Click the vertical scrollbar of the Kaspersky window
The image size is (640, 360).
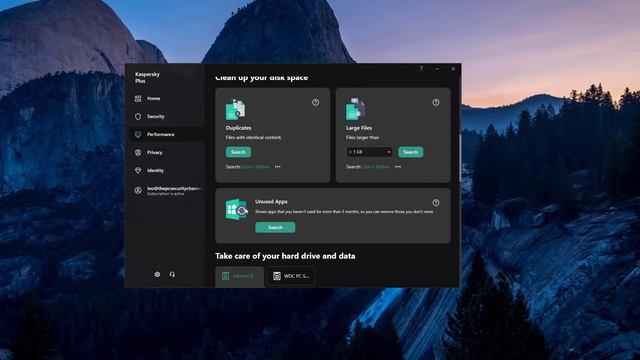tap(460, 157)
